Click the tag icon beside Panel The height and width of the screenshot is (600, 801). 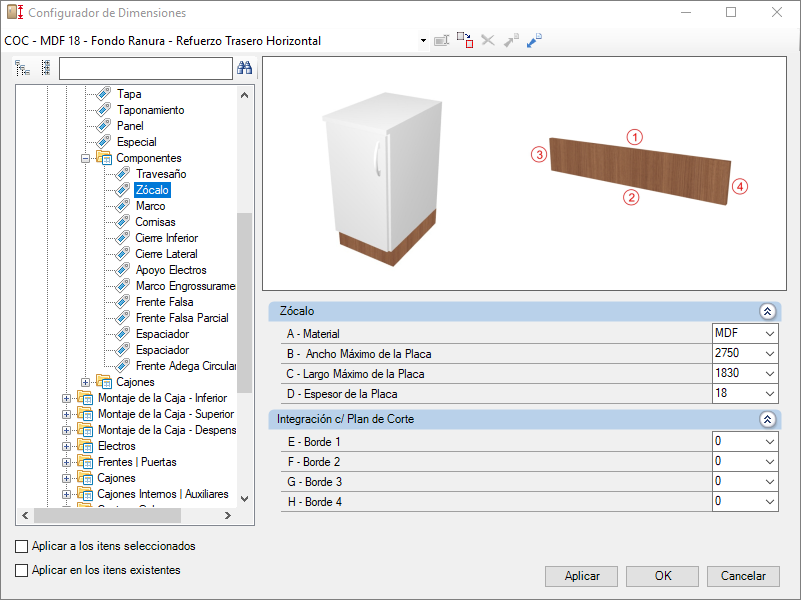pyautogui.click(x=104, y=126)
